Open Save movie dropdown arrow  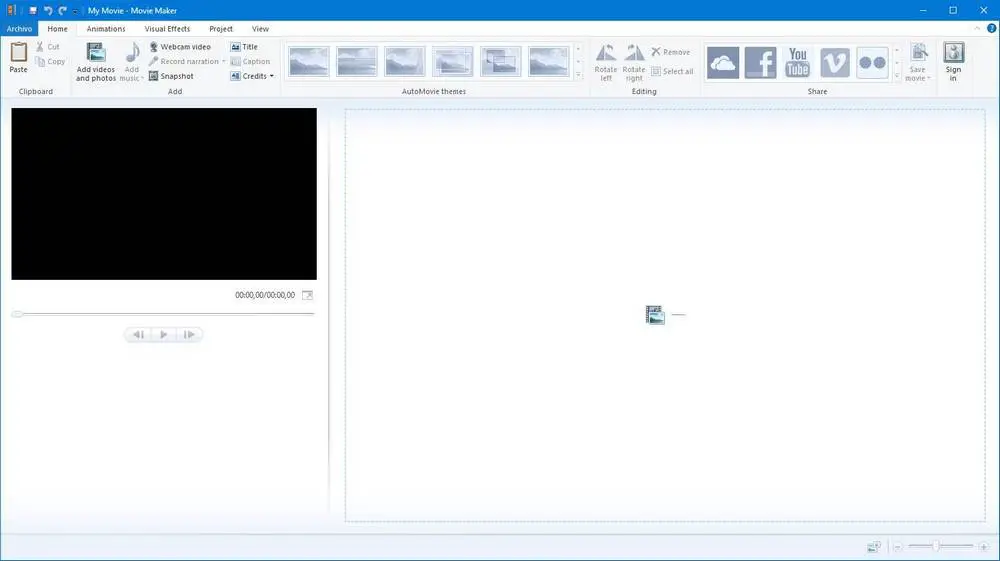pyautogui.click(x=929, y=78)
